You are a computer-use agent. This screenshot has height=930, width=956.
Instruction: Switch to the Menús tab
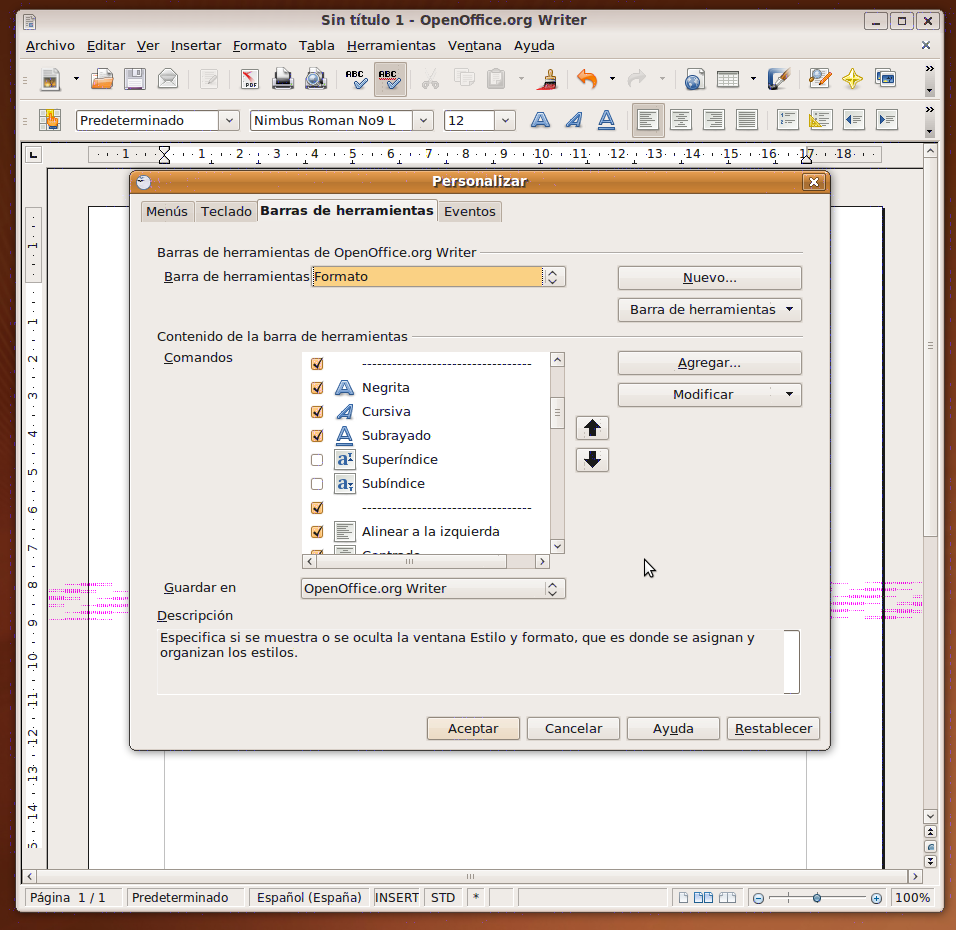(x=167, y=212)
